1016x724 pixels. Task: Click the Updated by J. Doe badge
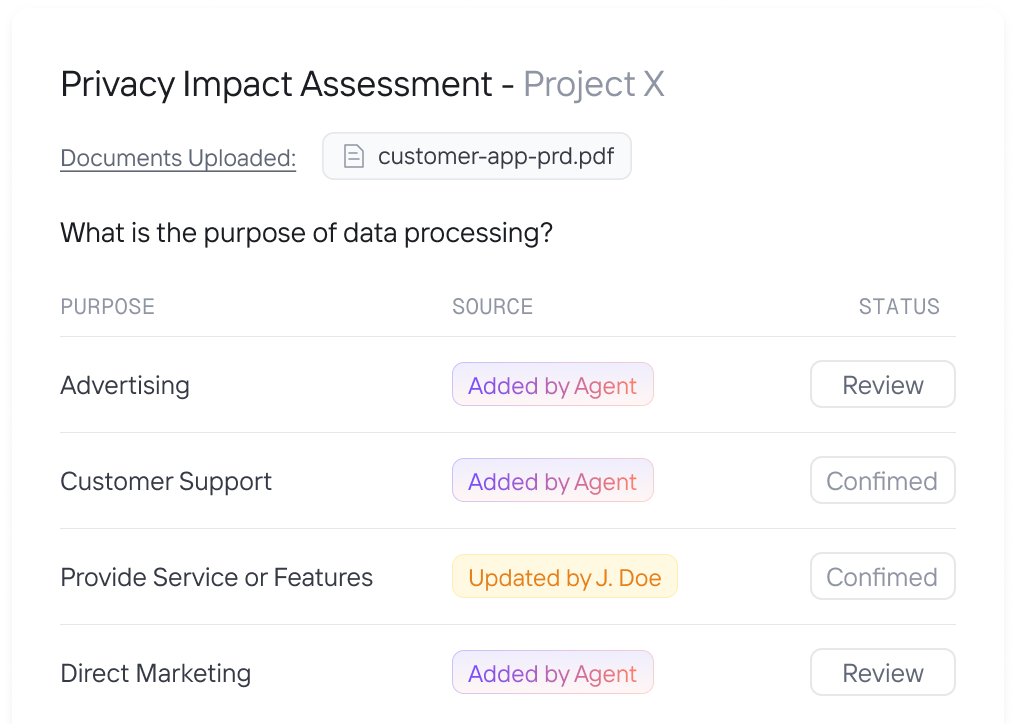pos(564,577)
